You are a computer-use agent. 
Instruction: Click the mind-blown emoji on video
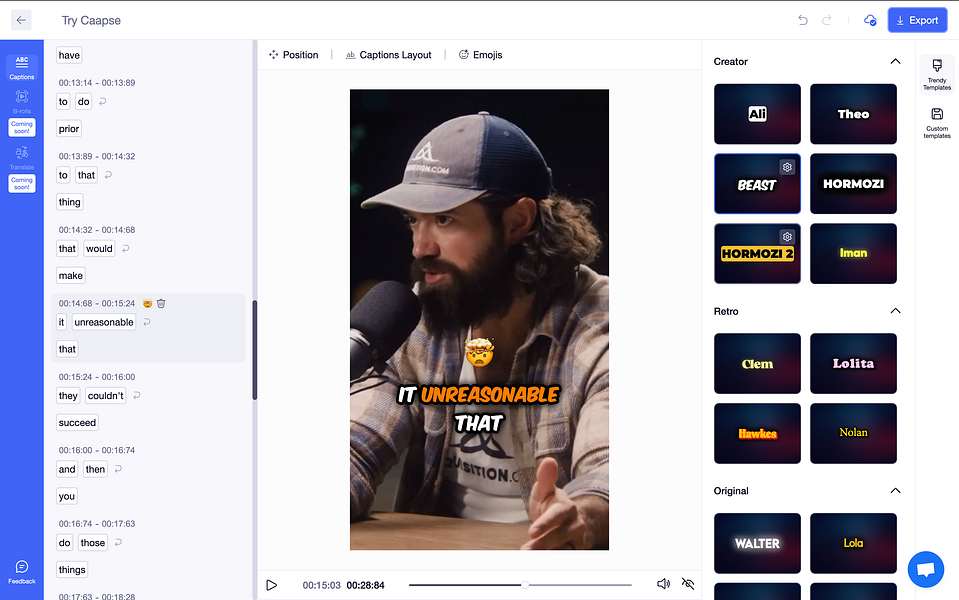pyautogui.click(x=480, y=352)
